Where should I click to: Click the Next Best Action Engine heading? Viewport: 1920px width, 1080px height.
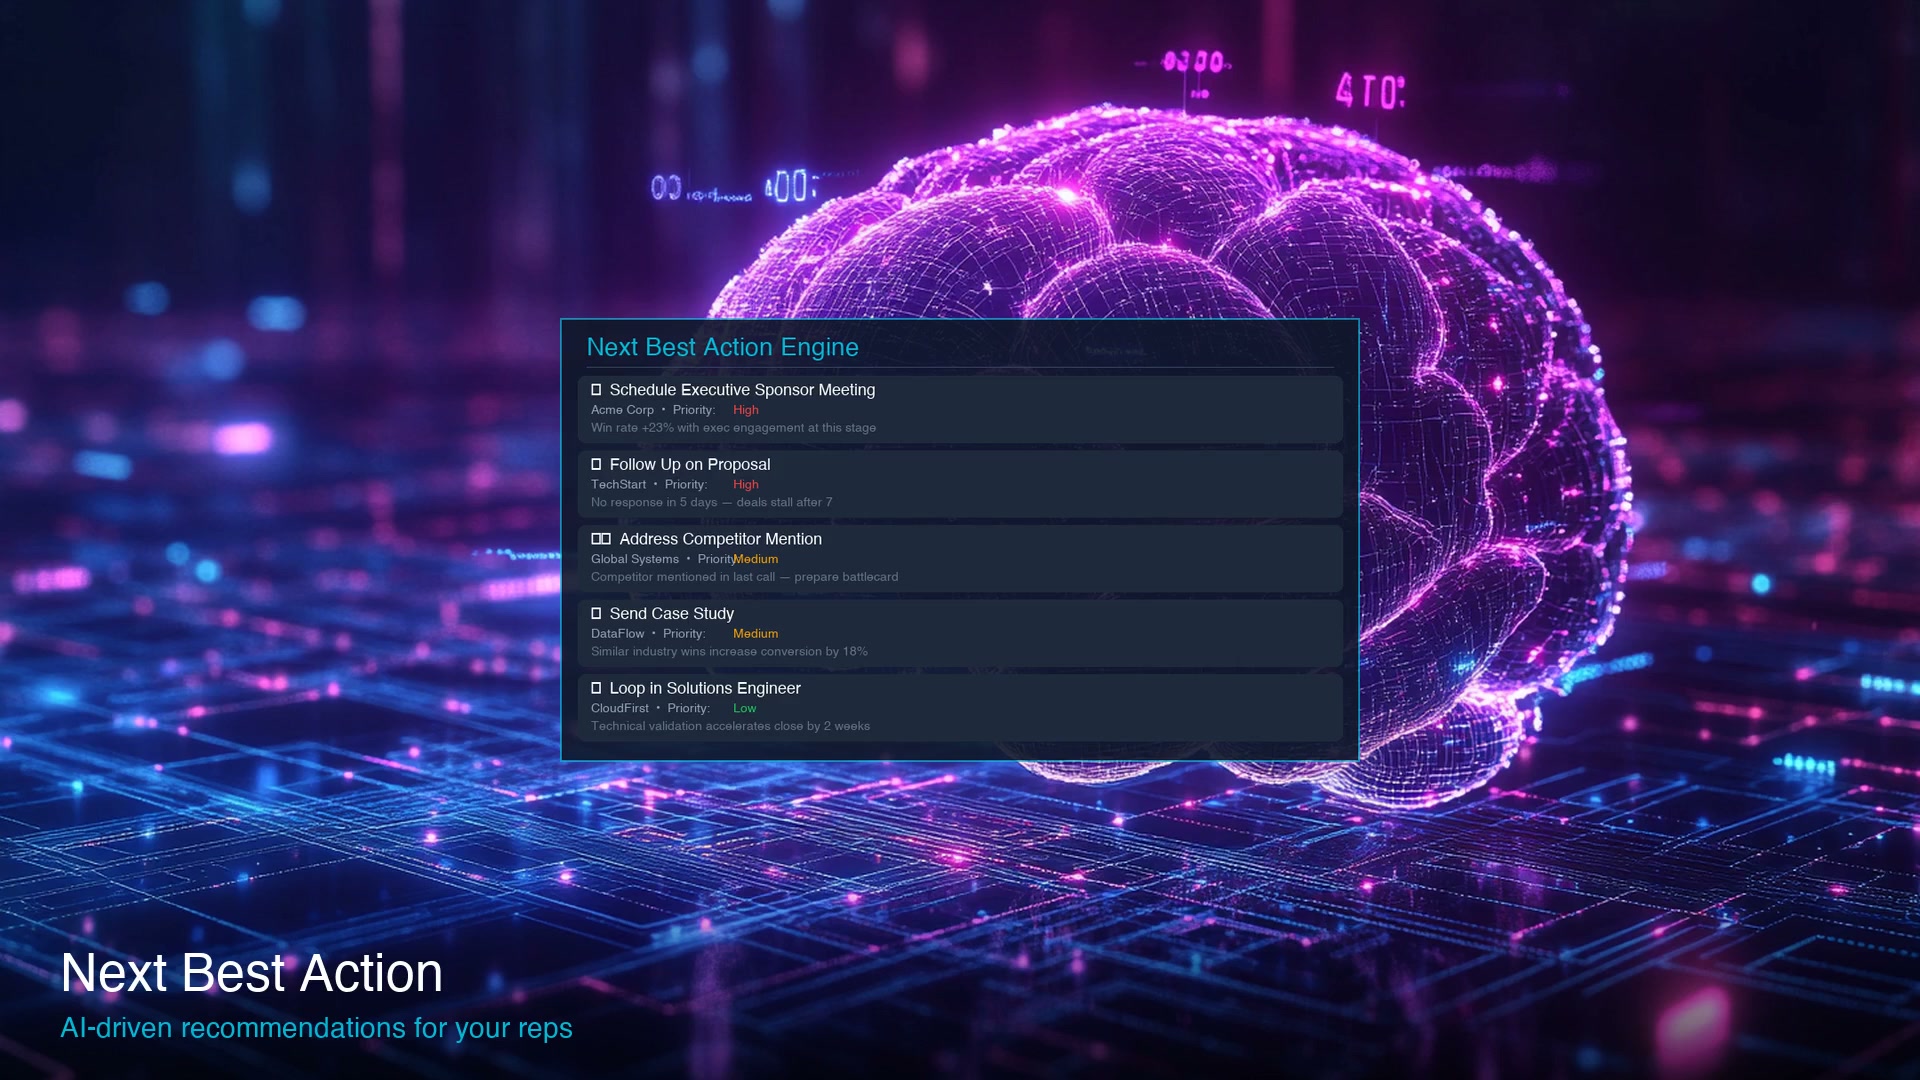tap(722, 347)
